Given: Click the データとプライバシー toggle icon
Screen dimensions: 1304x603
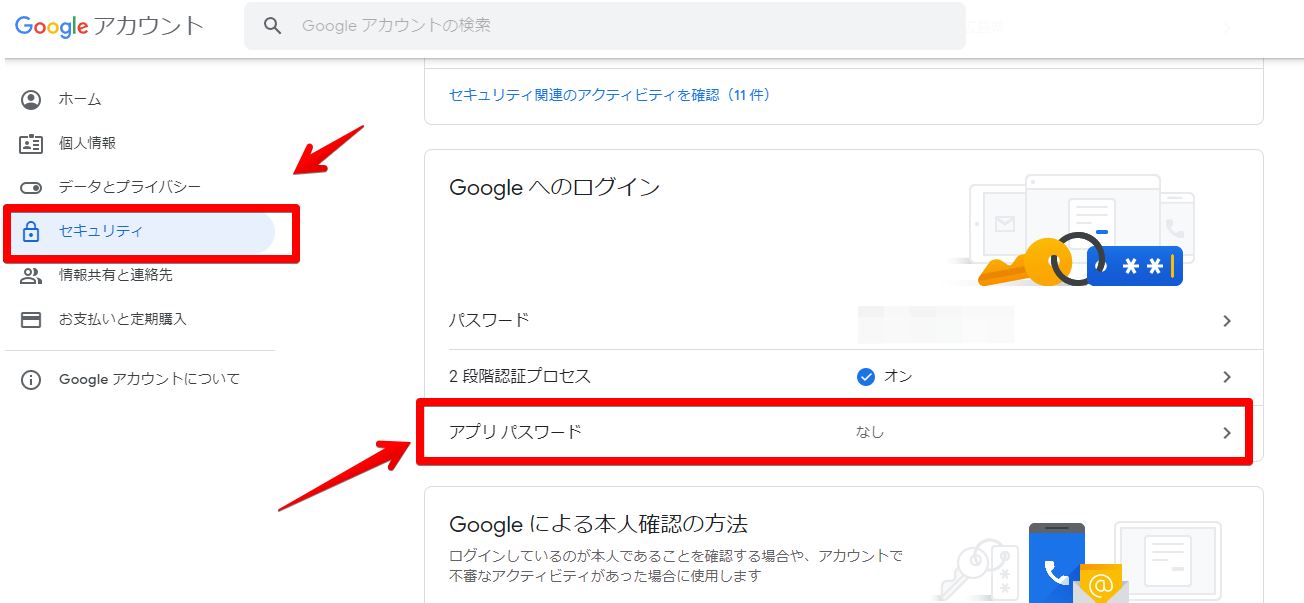Looking at the screenshot, I should pyautogui.click(x=32, y=187).
